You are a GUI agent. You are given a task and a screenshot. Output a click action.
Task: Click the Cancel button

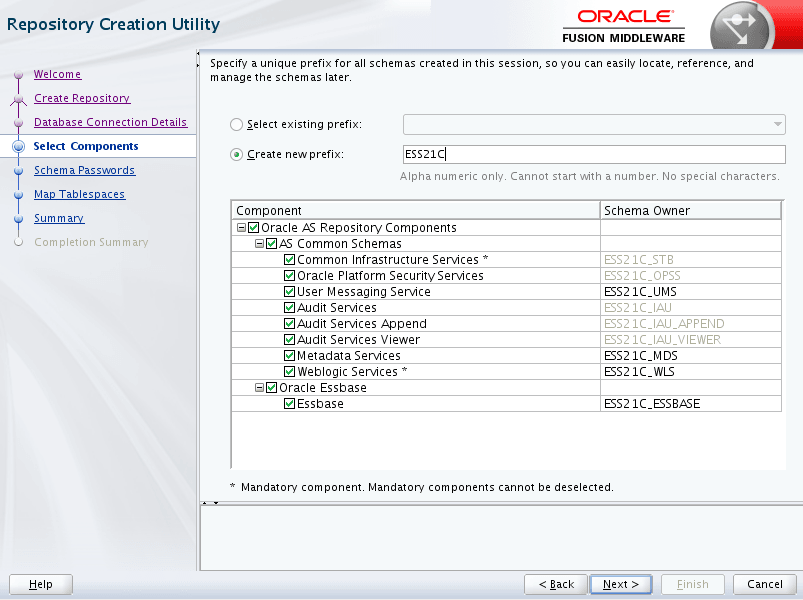(x=765, y=584)
